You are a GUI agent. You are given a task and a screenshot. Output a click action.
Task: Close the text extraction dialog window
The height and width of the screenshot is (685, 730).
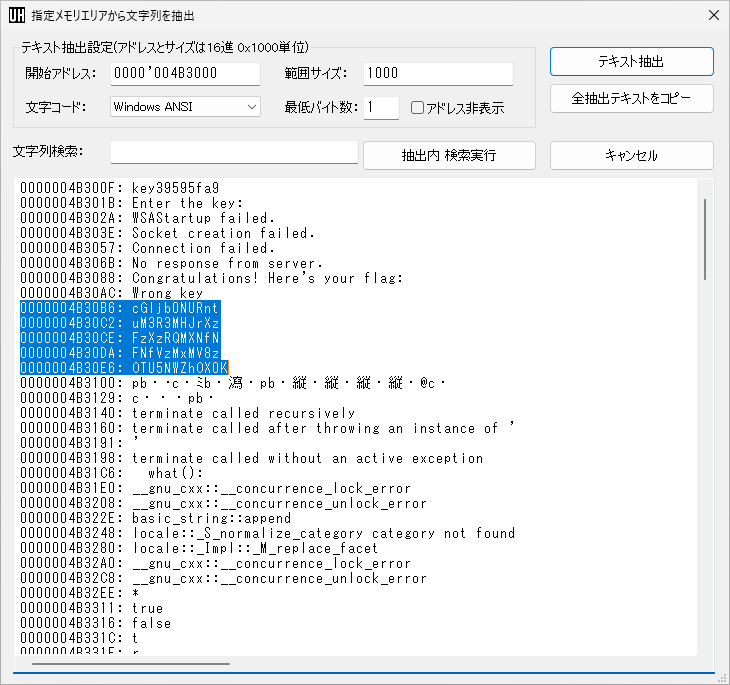click(x=713, y=16)
